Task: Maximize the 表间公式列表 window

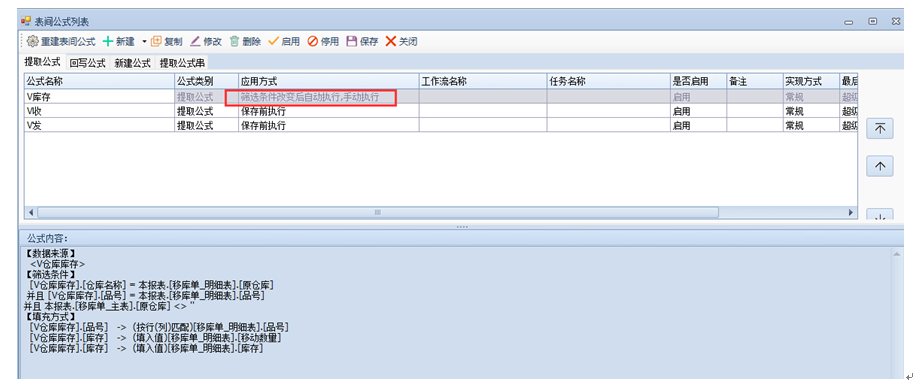Action: (x=873, y=21)
